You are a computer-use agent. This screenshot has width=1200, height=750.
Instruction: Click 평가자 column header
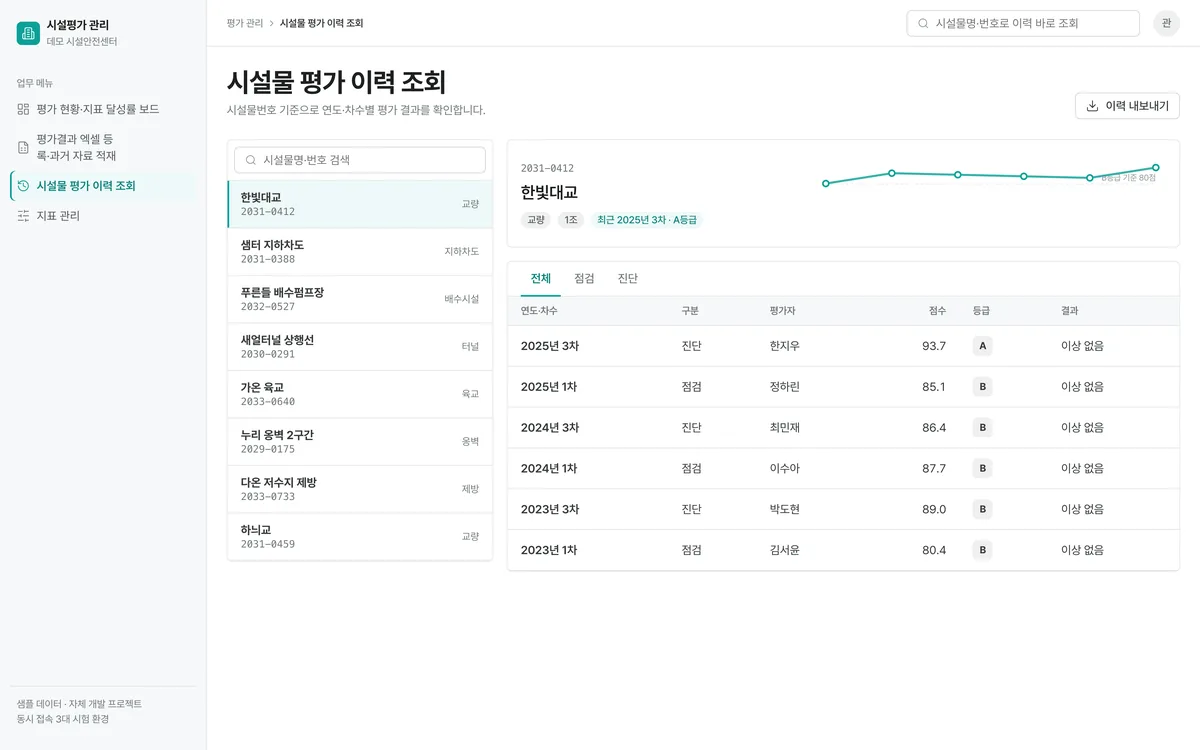(782, 311)
